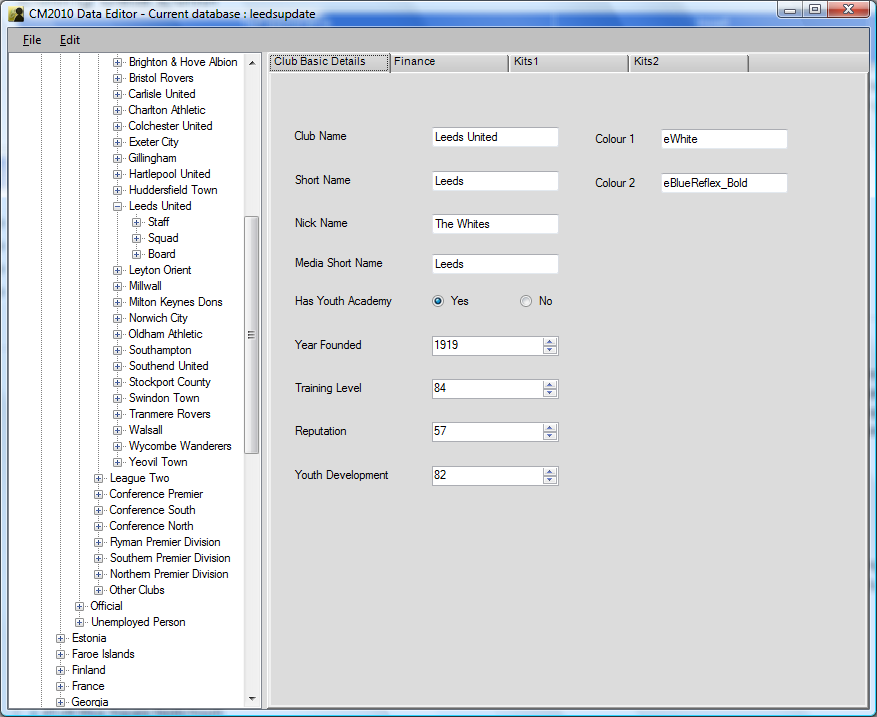
Task: Expand the France country node
Action: (60, 686)
